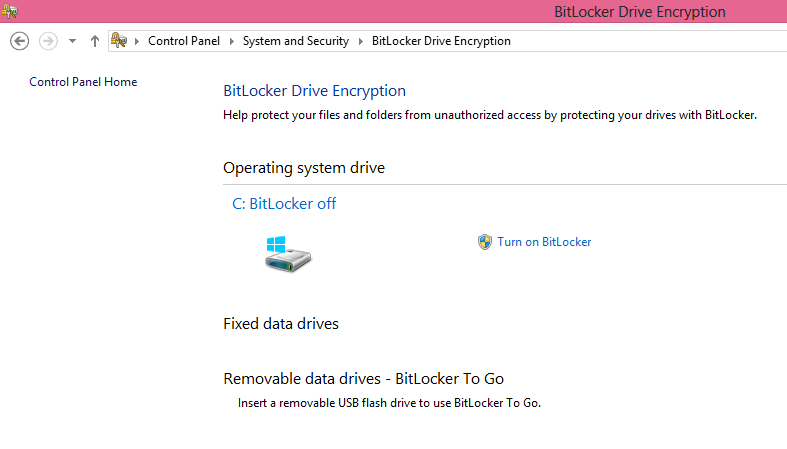This screenshot has height=449, width=787.
Task: Click the UAC shield icon beside Turn on BitLocker
Action: point(484,242)
